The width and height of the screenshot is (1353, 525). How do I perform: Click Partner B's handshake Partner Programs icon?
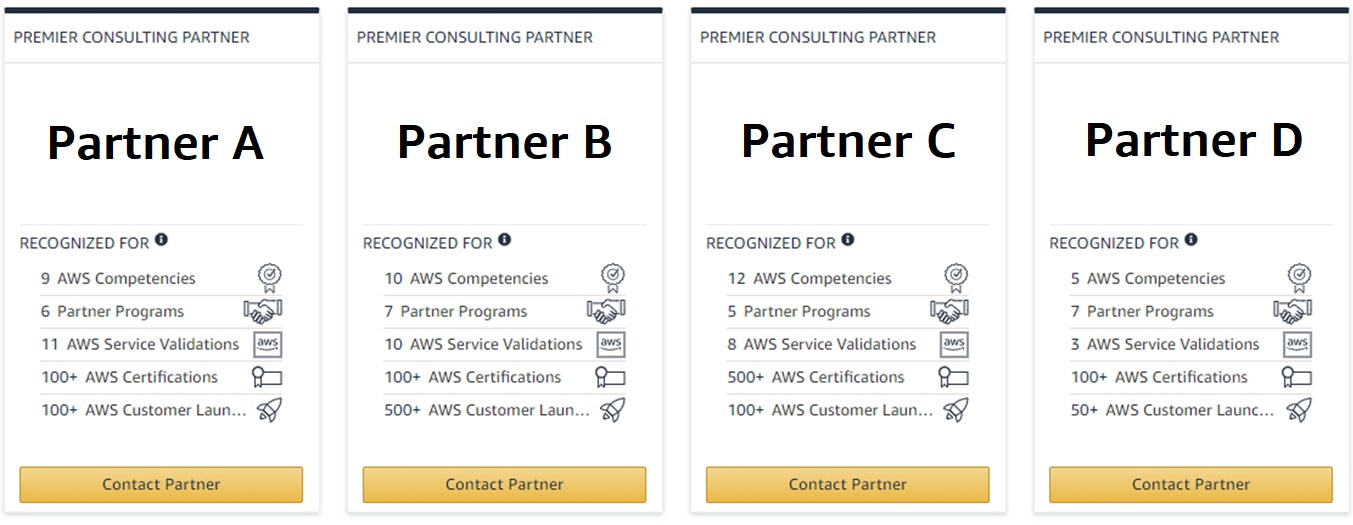(x=606, y=311)
